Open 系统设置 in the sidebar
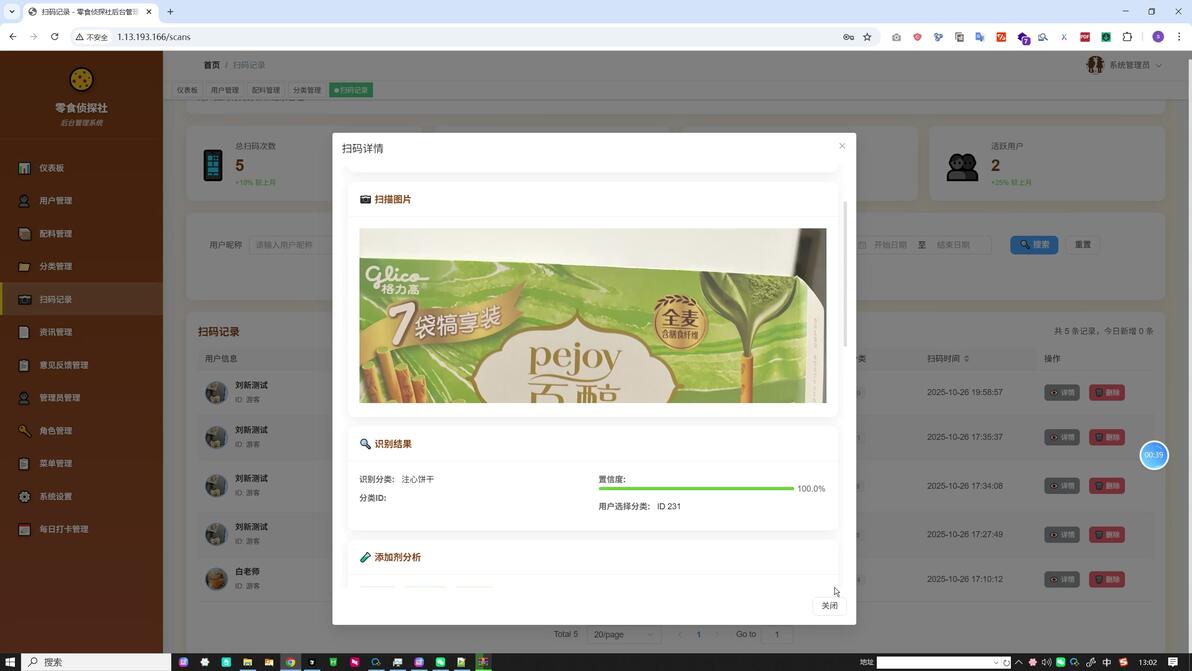 pos(81,496)
